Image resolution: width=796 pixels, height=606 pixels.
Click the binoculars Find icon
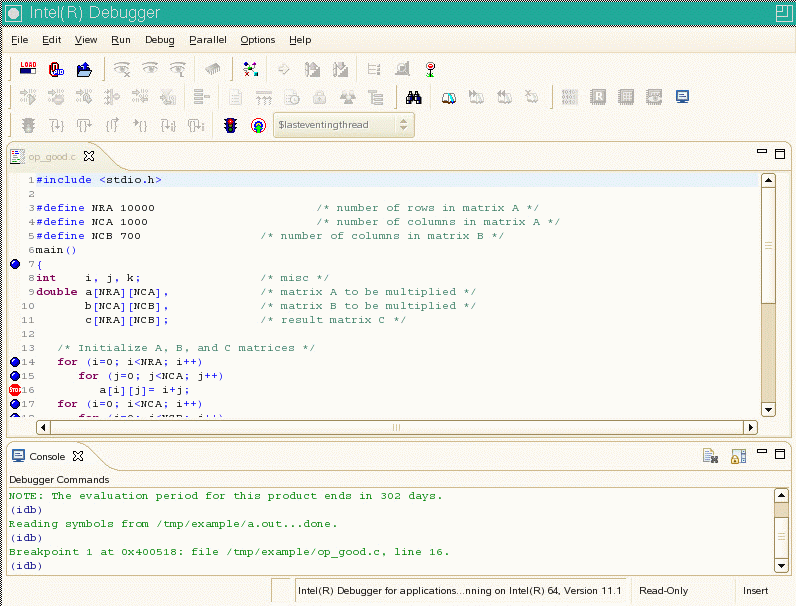click(x=414, y=97)
